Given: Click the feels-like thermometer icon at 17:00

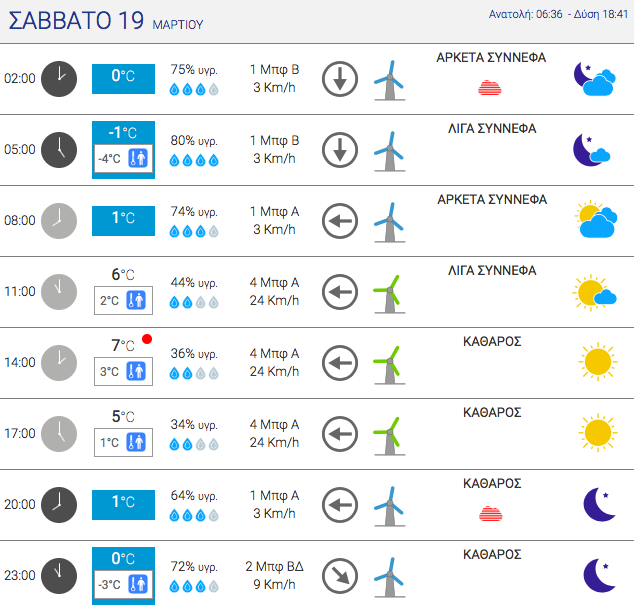Looking at the screenshot, I should pyautogui.click(x=136, y=442).
